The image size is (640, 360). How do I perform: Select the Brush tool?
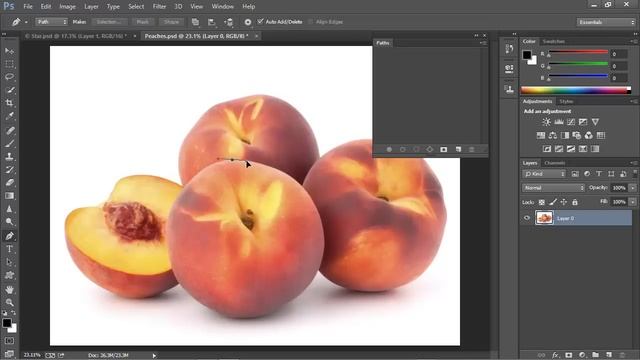[9, 144]
